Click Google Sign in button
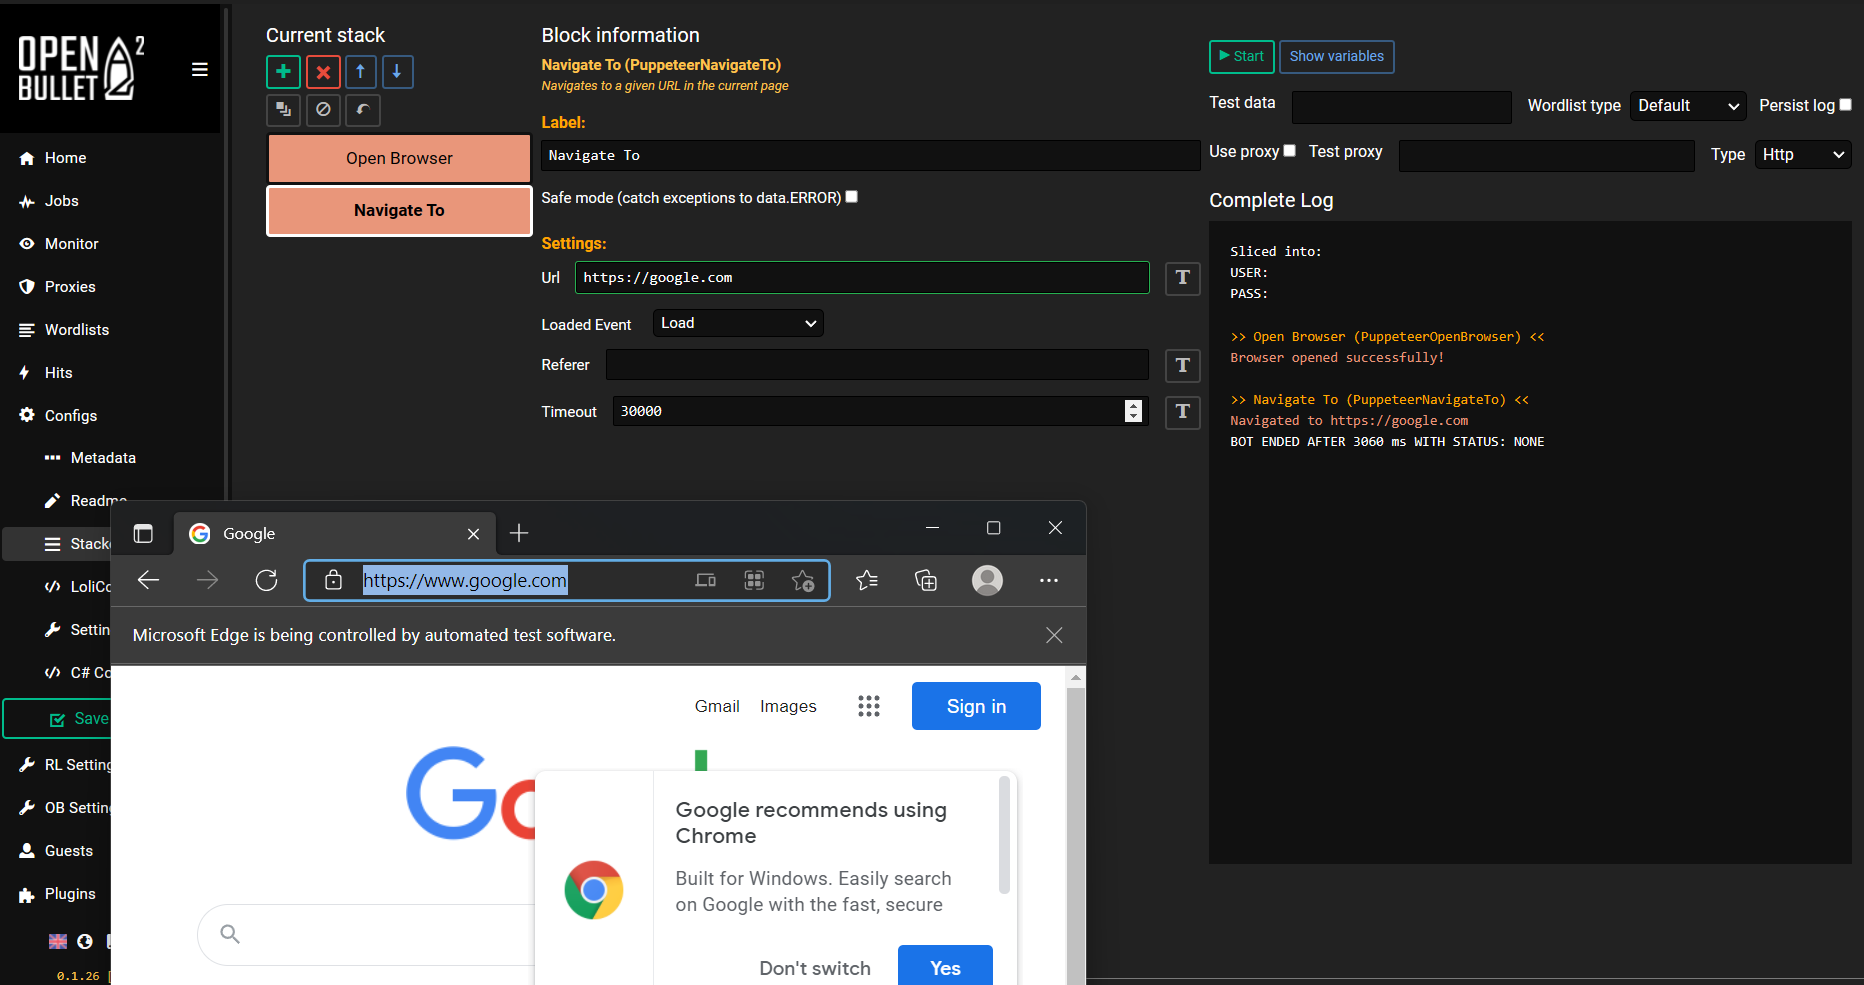The image size is (1864, 985). click(976, 706)
